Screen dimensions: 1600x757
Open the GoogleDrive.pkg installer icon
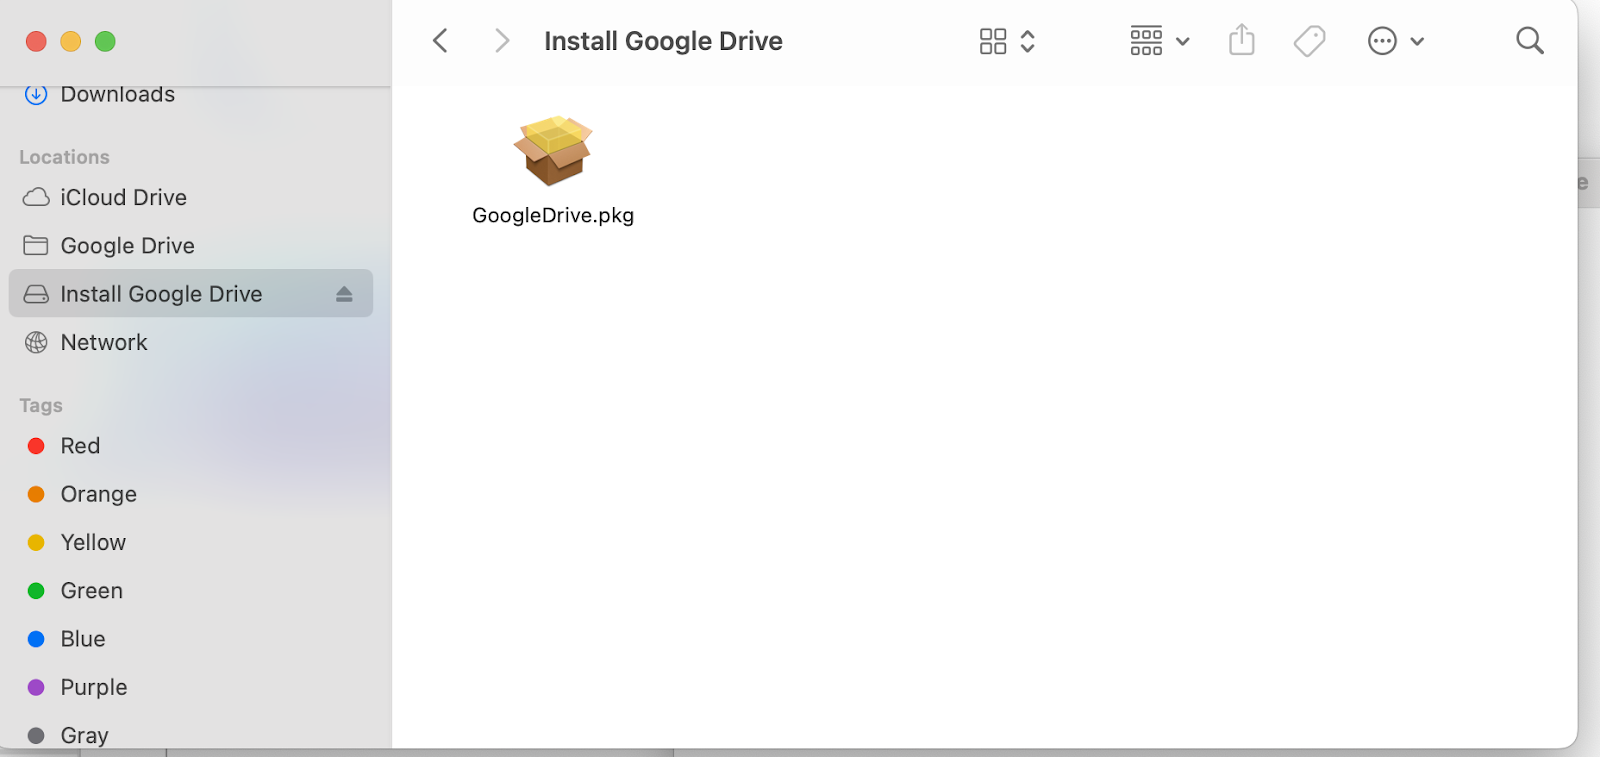(553, 150)
